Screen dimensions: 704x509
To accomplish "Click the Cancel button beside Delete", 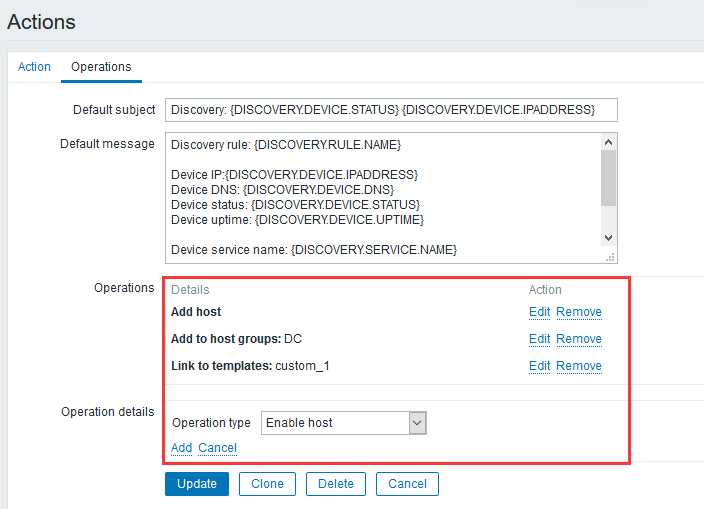I will [x=407, y=484].
